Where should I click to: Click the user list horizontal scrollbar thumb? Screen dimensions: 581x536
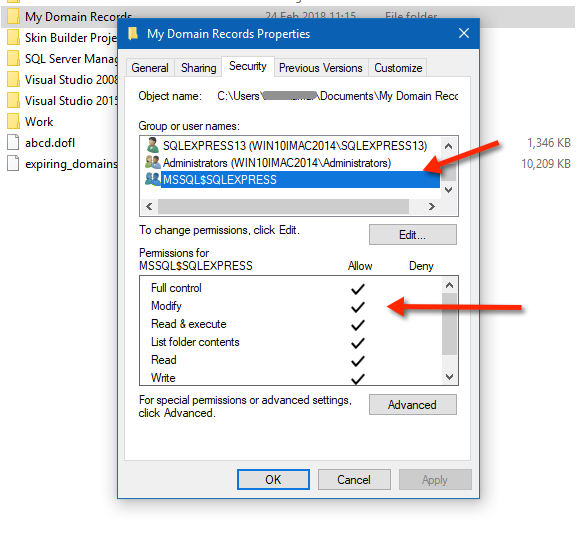pos(283,206)
